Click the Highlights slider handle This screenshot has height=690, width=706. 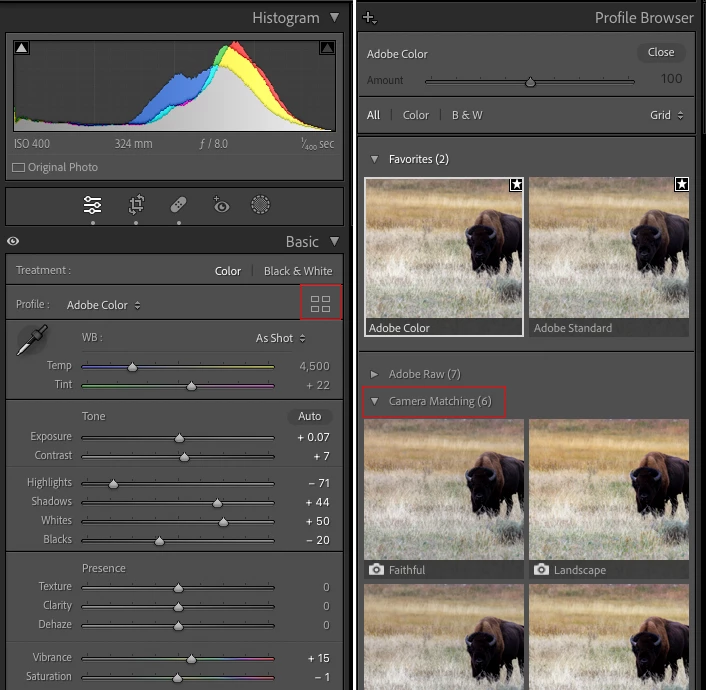pos(113,484)
